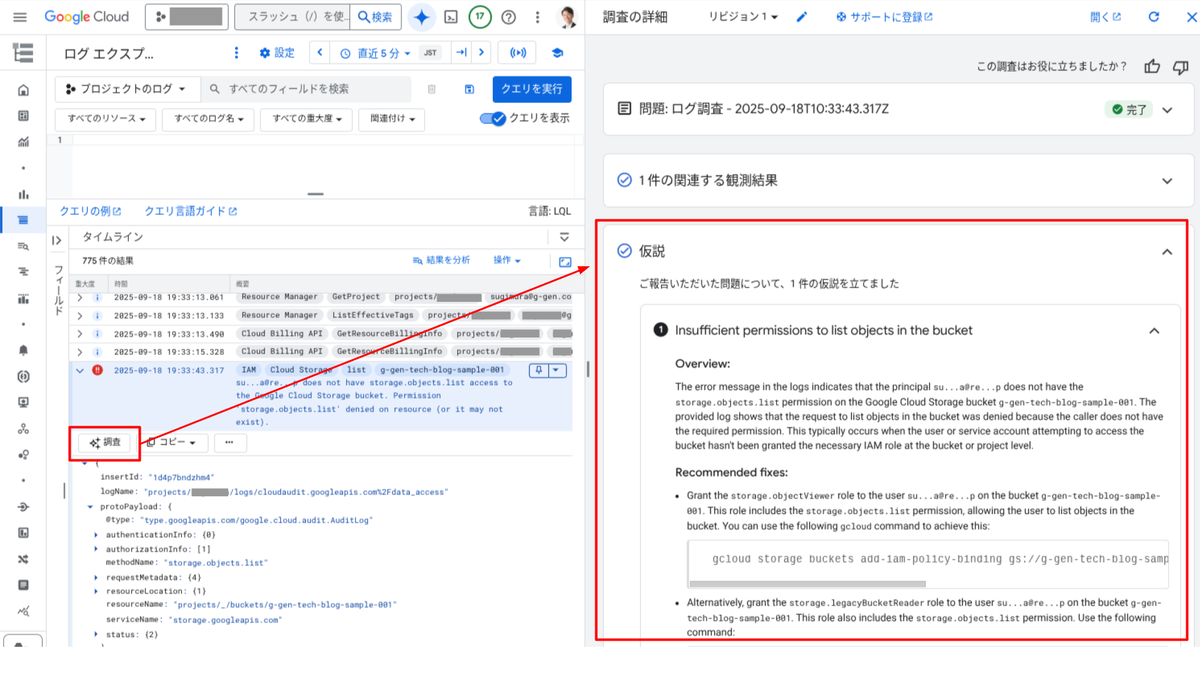Open the query language guide link
1200x675 pixels.
click(191, 211)
